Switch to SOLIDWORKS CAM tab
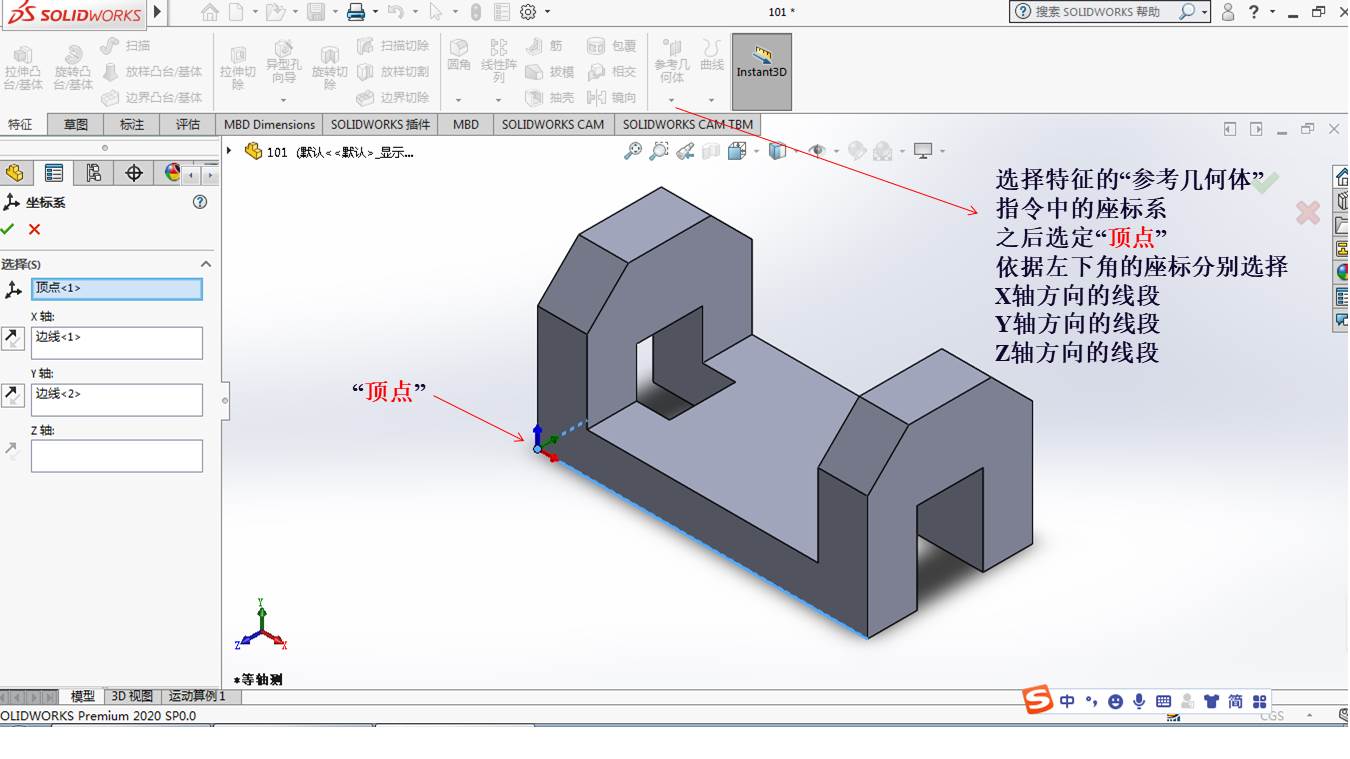The image size is (1350, 759). pyautogui.click(x=553, y=124)
